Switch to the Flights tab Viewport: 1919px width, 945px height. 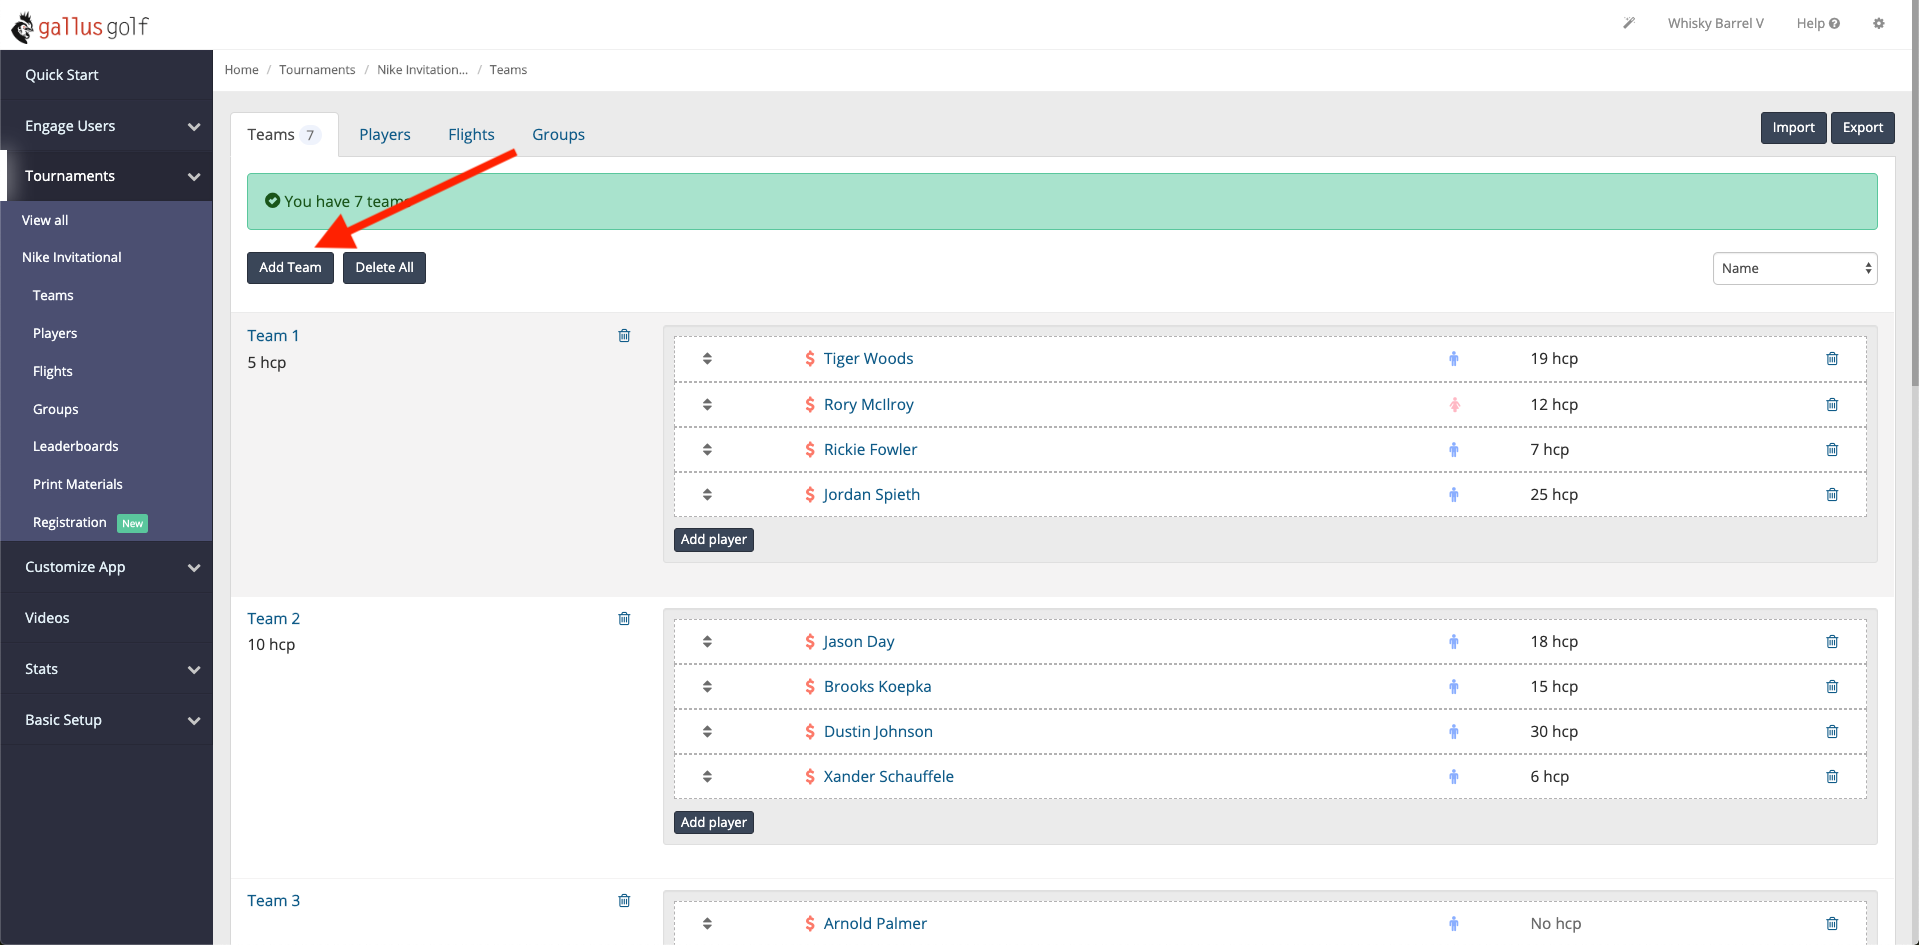[x=471, y=135]
